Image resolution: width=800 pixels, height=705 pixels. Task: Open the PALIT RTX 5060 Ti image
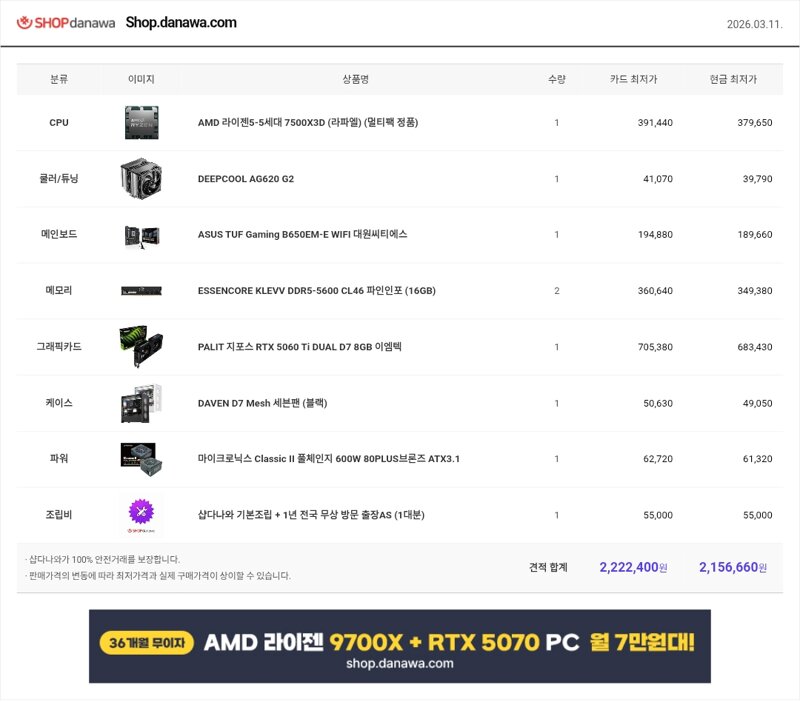141,346
